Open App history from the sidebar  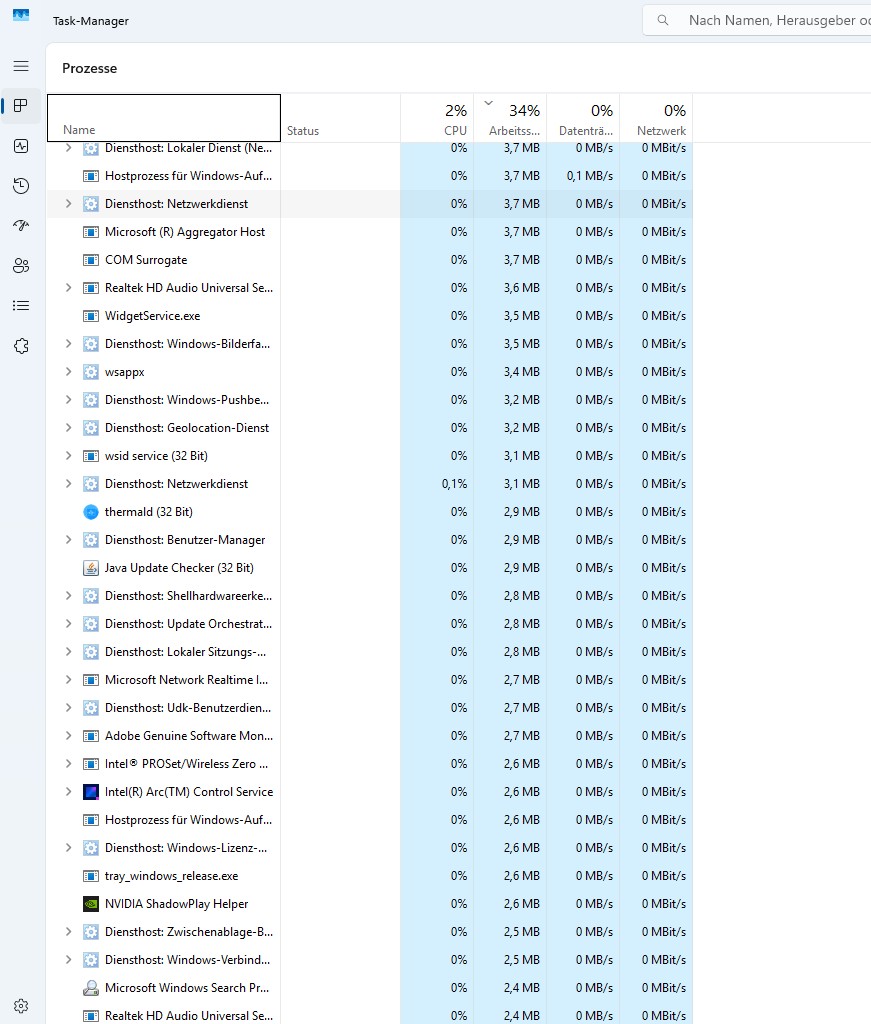point(21,186)
